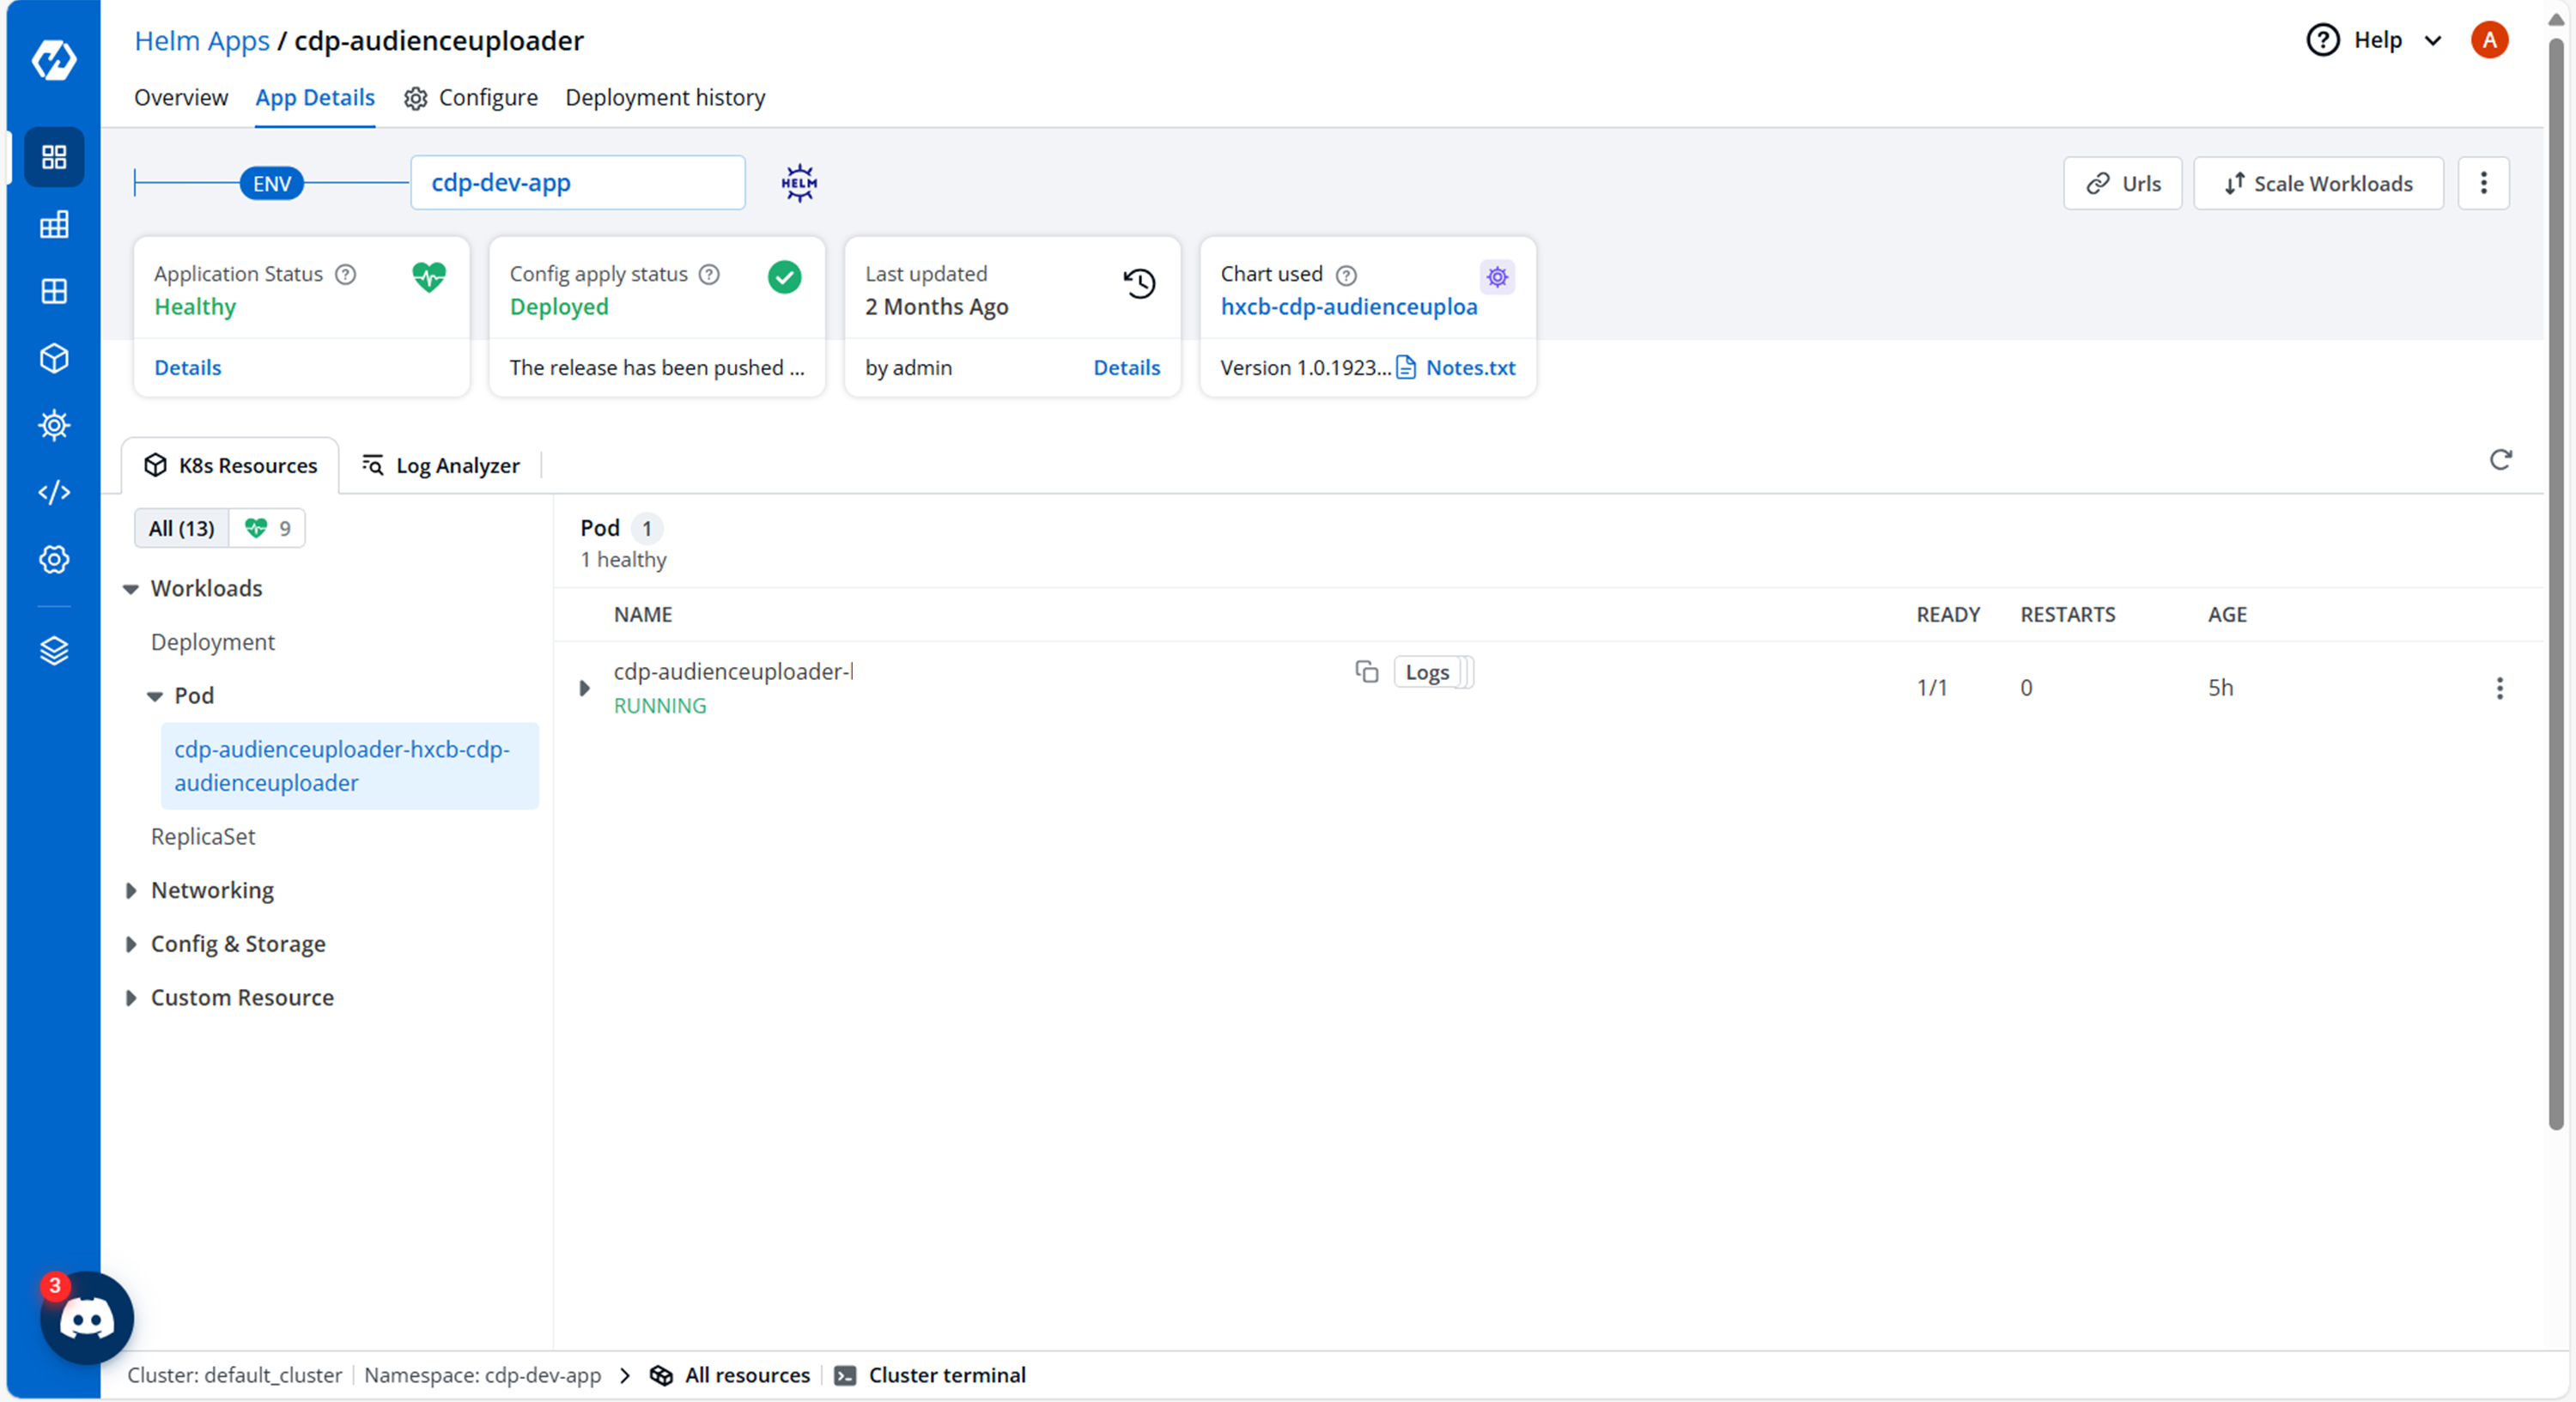Expand the cdp-audienceuploader pod row
Screen dimensions: 2576x1402
point(585,688)
